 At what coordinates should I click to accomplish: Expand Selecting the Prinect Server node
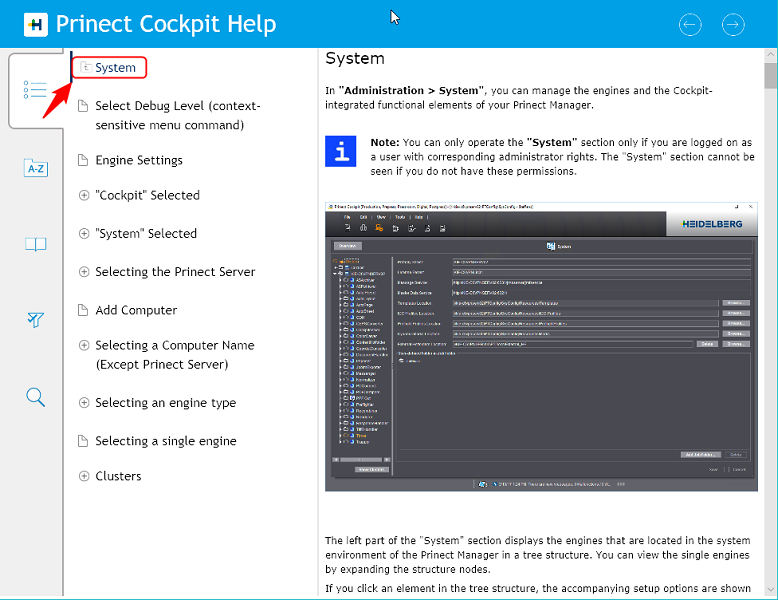click(x=84, y=272)
